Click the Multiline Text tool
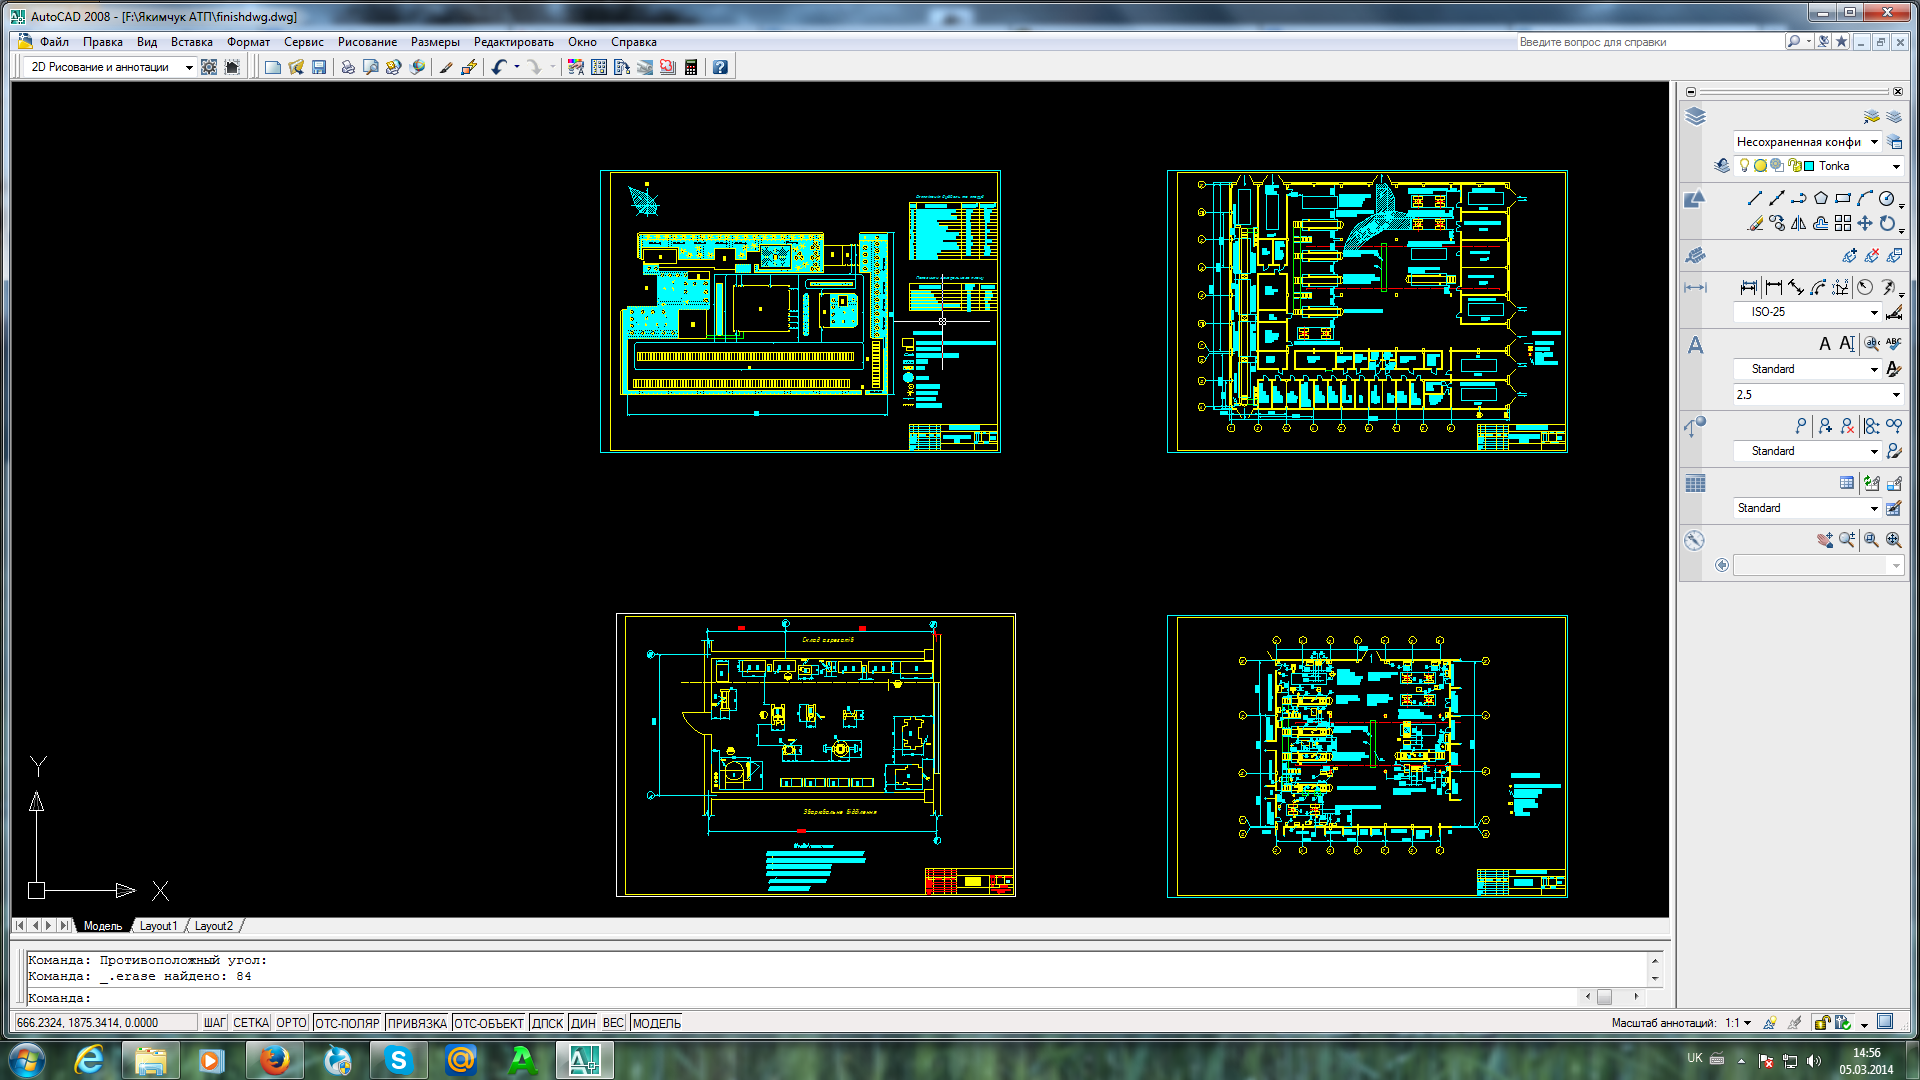Viewport: 1920px width, 1080px height. [x=1825, y=343]
